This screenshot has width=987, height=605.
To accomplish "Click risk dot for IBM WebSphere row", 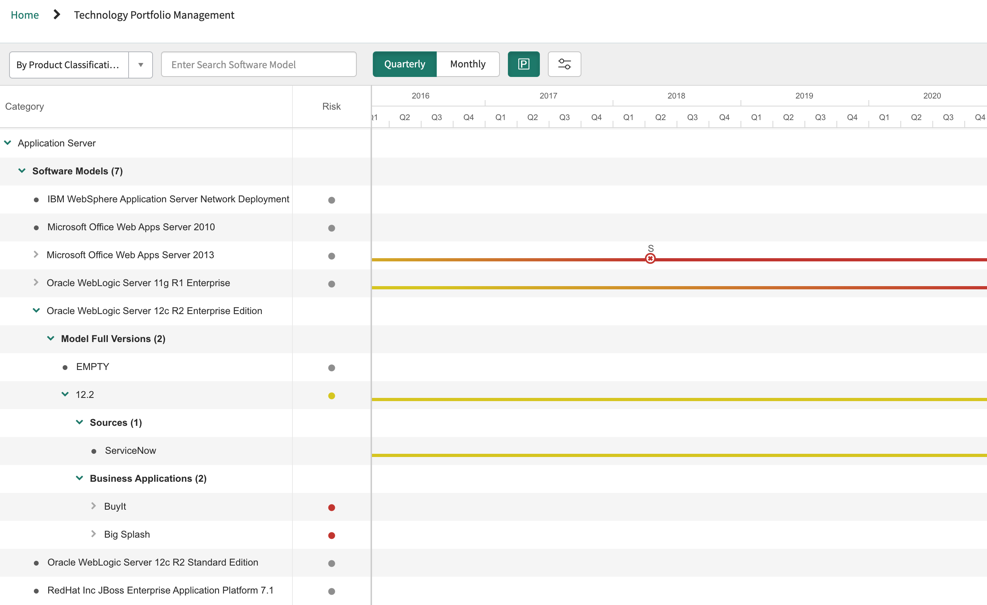I will point(332,200).
